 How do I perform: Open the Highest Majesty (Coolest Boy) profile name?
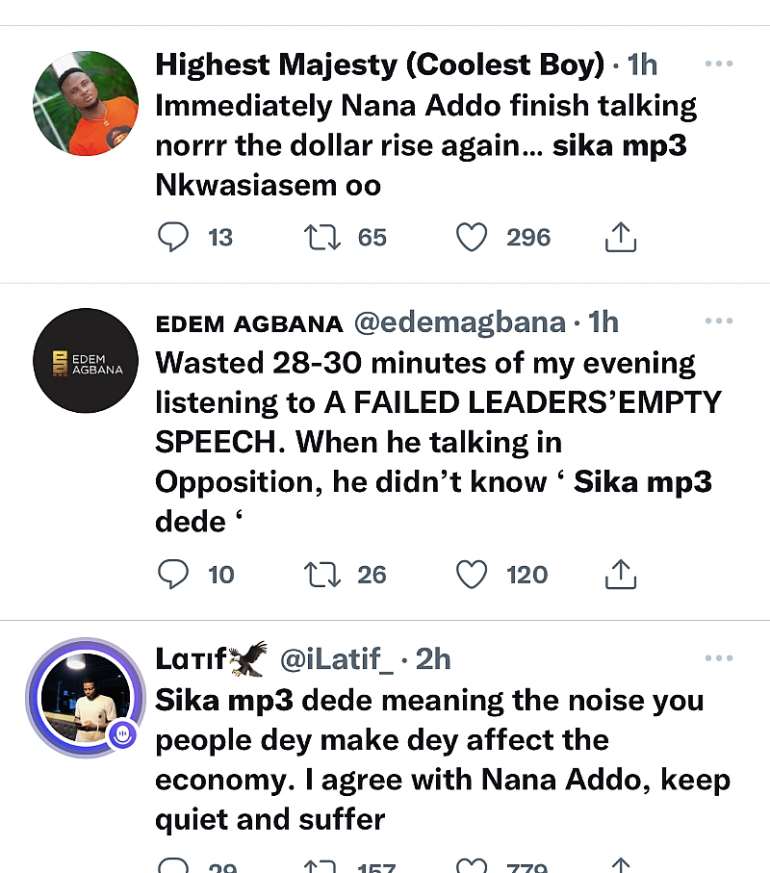click(x=380, y=65)
